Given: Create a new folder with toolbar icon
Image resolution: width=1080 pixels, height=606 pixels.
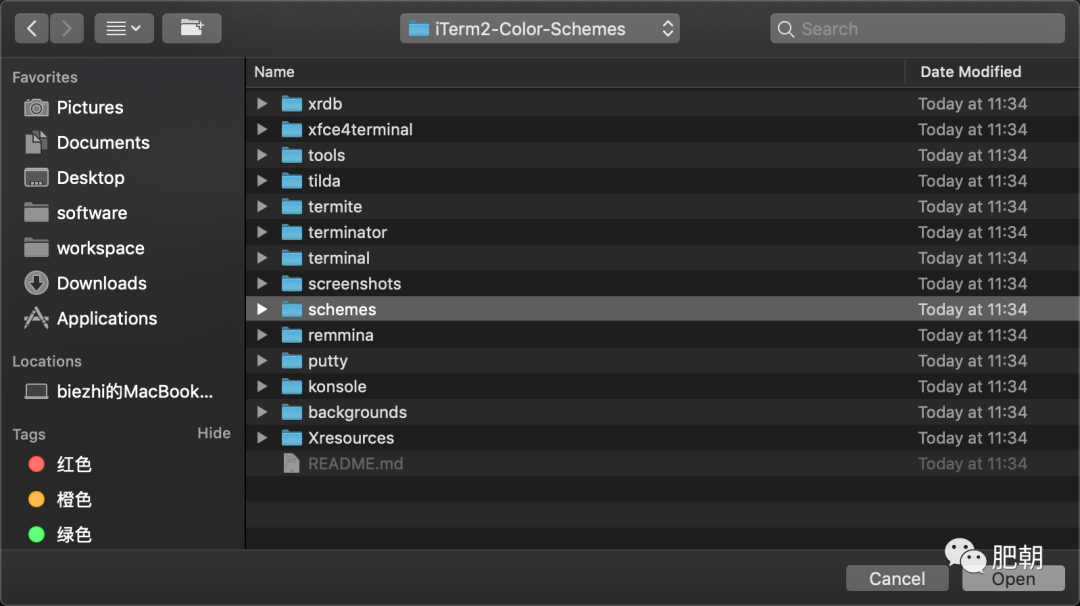Looking at the screenshot, I should tap(191, 28).
